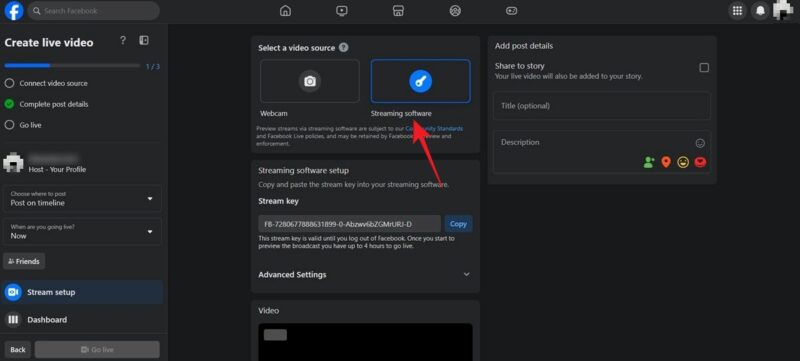The width and height of the screenshot is (800, 361).
Task: Open the Choose where to post dropdown
Action: click(x=82, y=198)
